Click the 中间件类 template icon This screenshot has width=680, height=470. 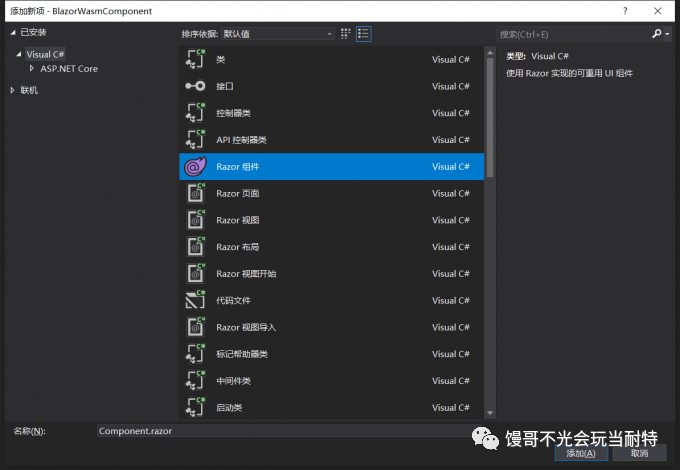(195, 381)
